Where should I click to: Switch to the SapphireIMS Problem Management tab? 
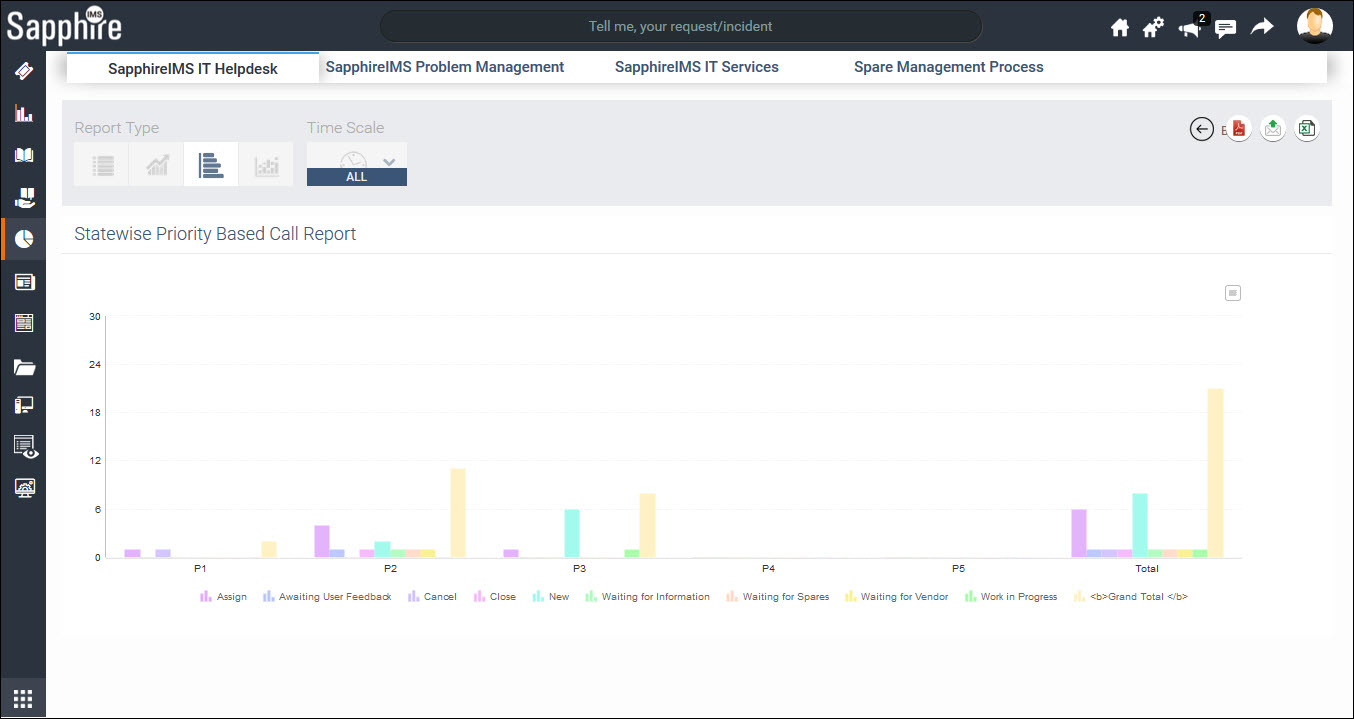click(x=445, y=66)
